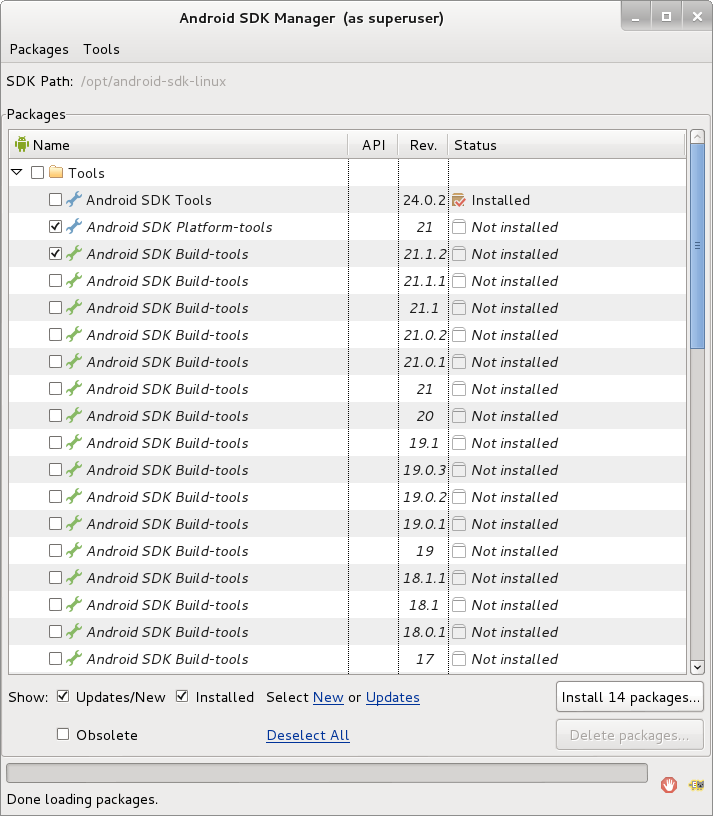
Task: Click Not installed icon for Build-tools 19.0.3
Action: coord(459,470)
